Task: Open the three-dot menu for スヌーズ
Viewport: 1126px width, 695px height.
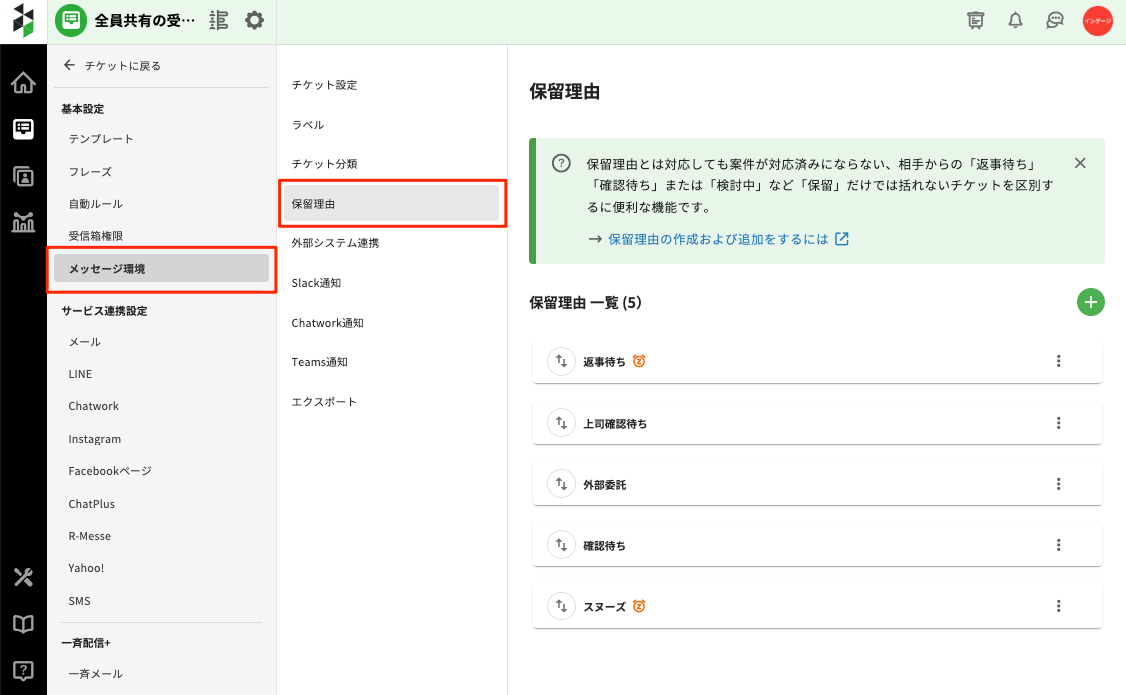Action: 1058,606
